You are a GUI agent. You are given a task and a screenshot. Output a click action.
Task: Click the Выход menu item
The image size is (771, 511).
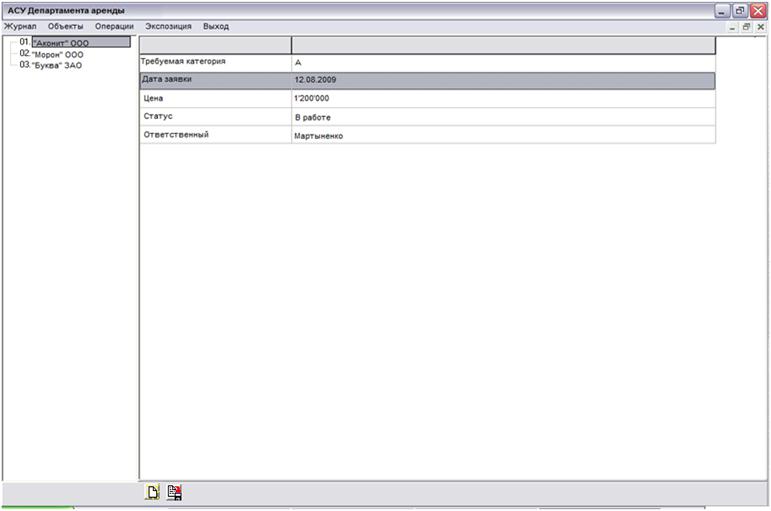point(216,26)
